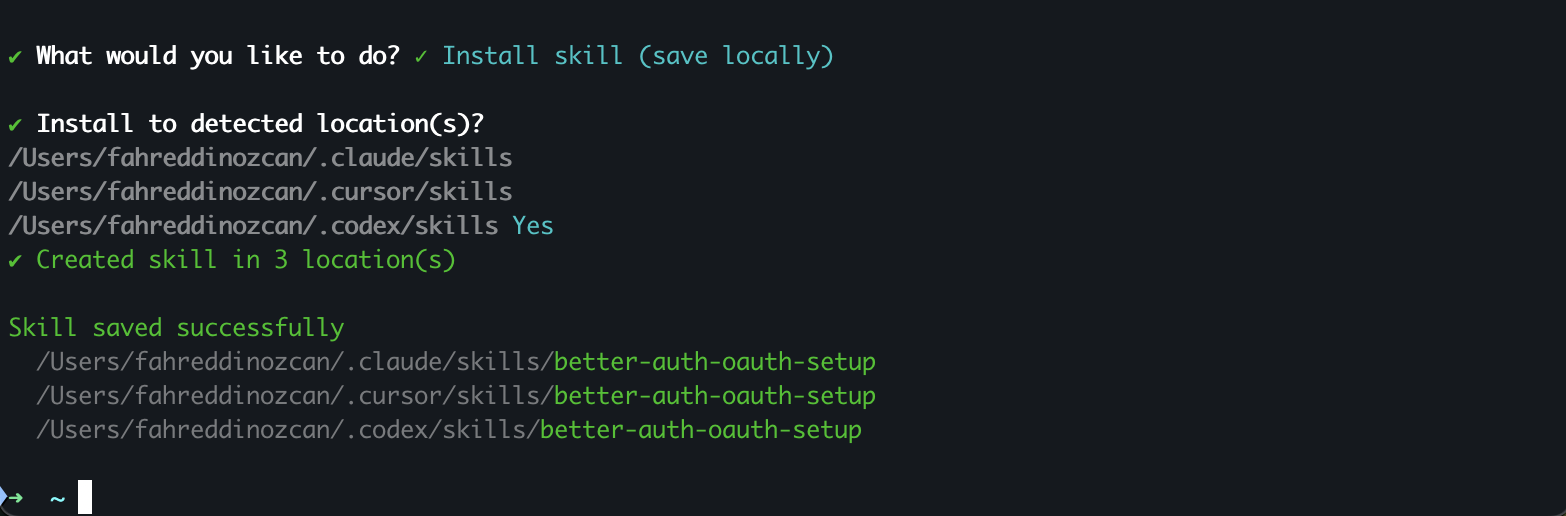Click the checkmark before "Created skill in 3 location(s)"
Image resolution: width=1566 pixels, height=516 pixels.
(x=15, y=260)
